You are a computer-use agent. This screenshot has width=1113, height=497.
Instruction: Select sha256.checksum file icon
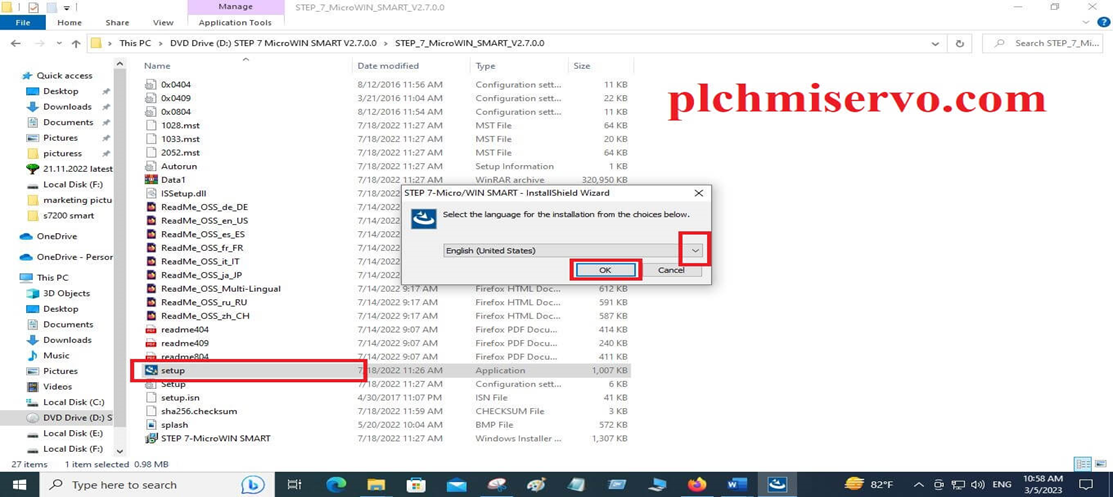coord(150,411)
